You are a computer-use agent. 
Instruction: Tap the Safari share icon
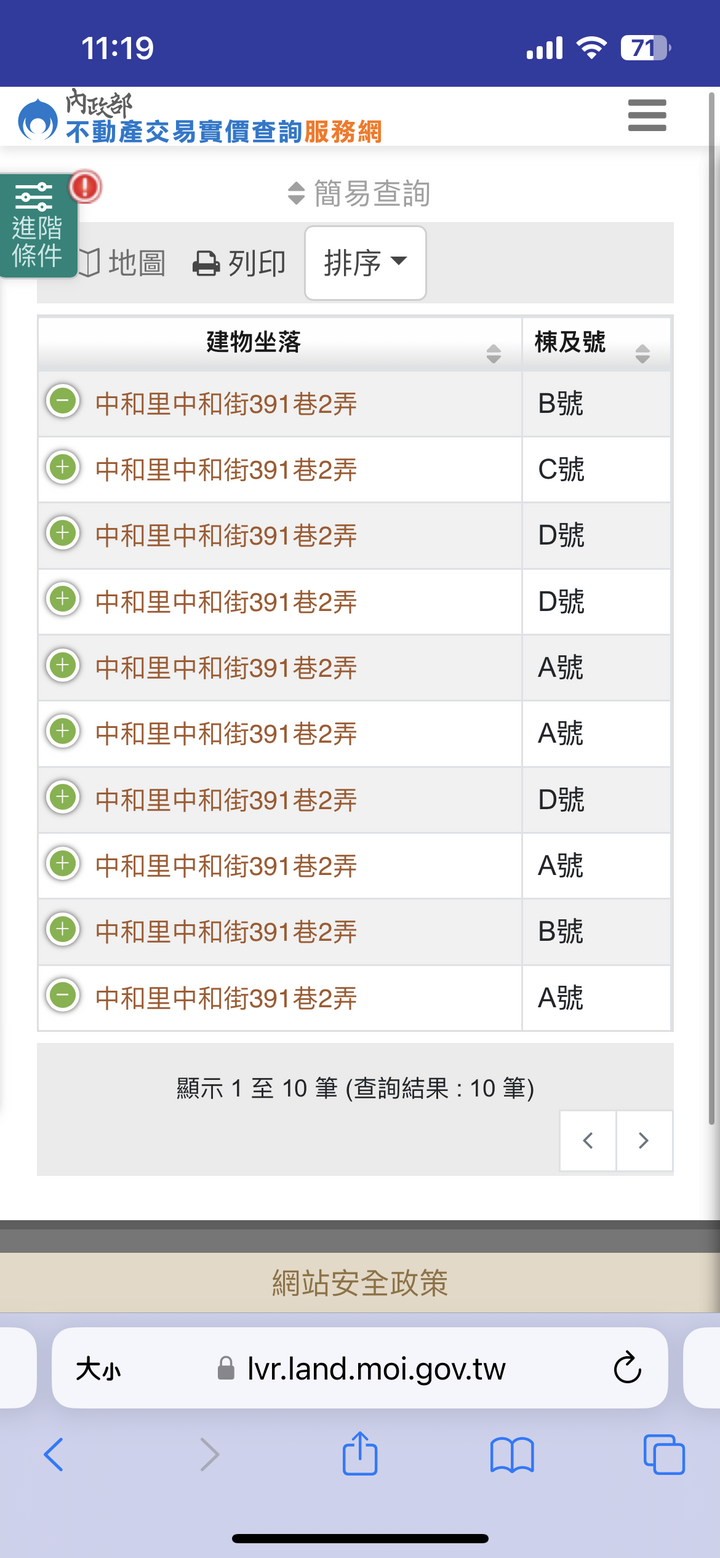coord(360,1454)
